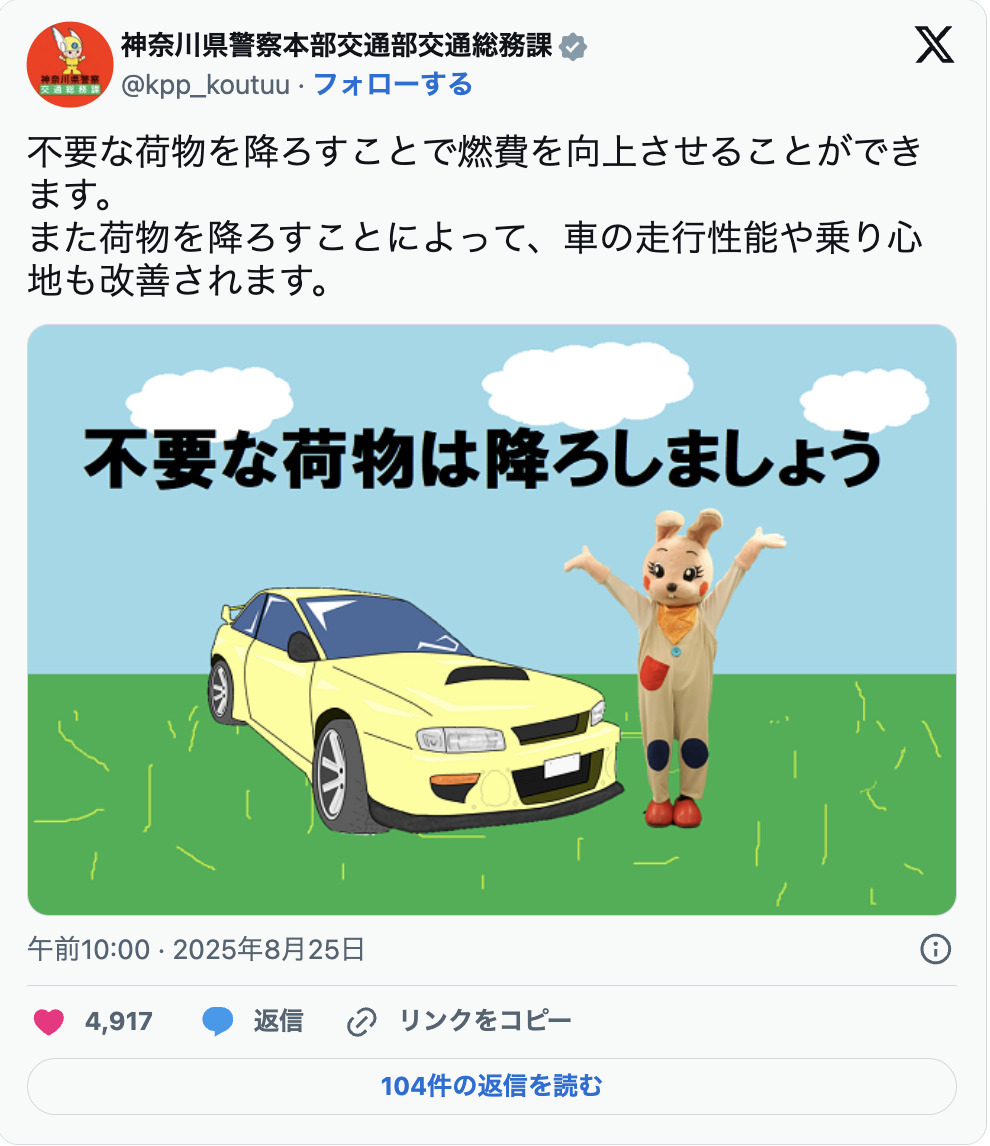Click the white cloud at image's top center
The height and width of the screenshot is (1146, 990).
pos(587,384)
